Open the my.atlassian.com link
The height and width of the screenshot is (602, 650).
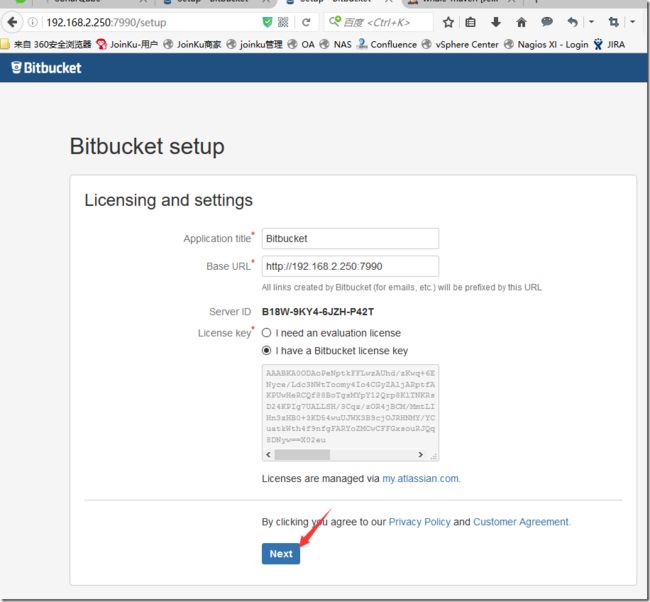click(x=420, y=478)
